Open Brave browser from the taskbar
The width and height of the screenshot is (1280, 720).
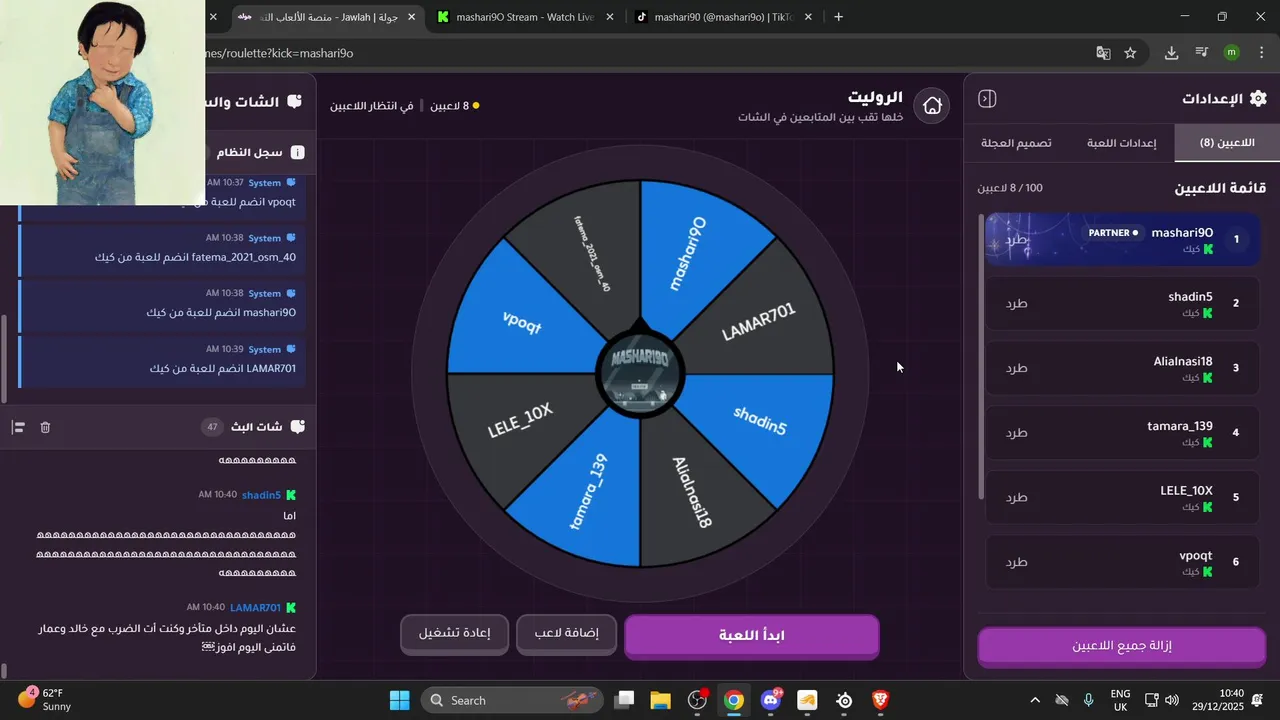(x=881, y=700)
